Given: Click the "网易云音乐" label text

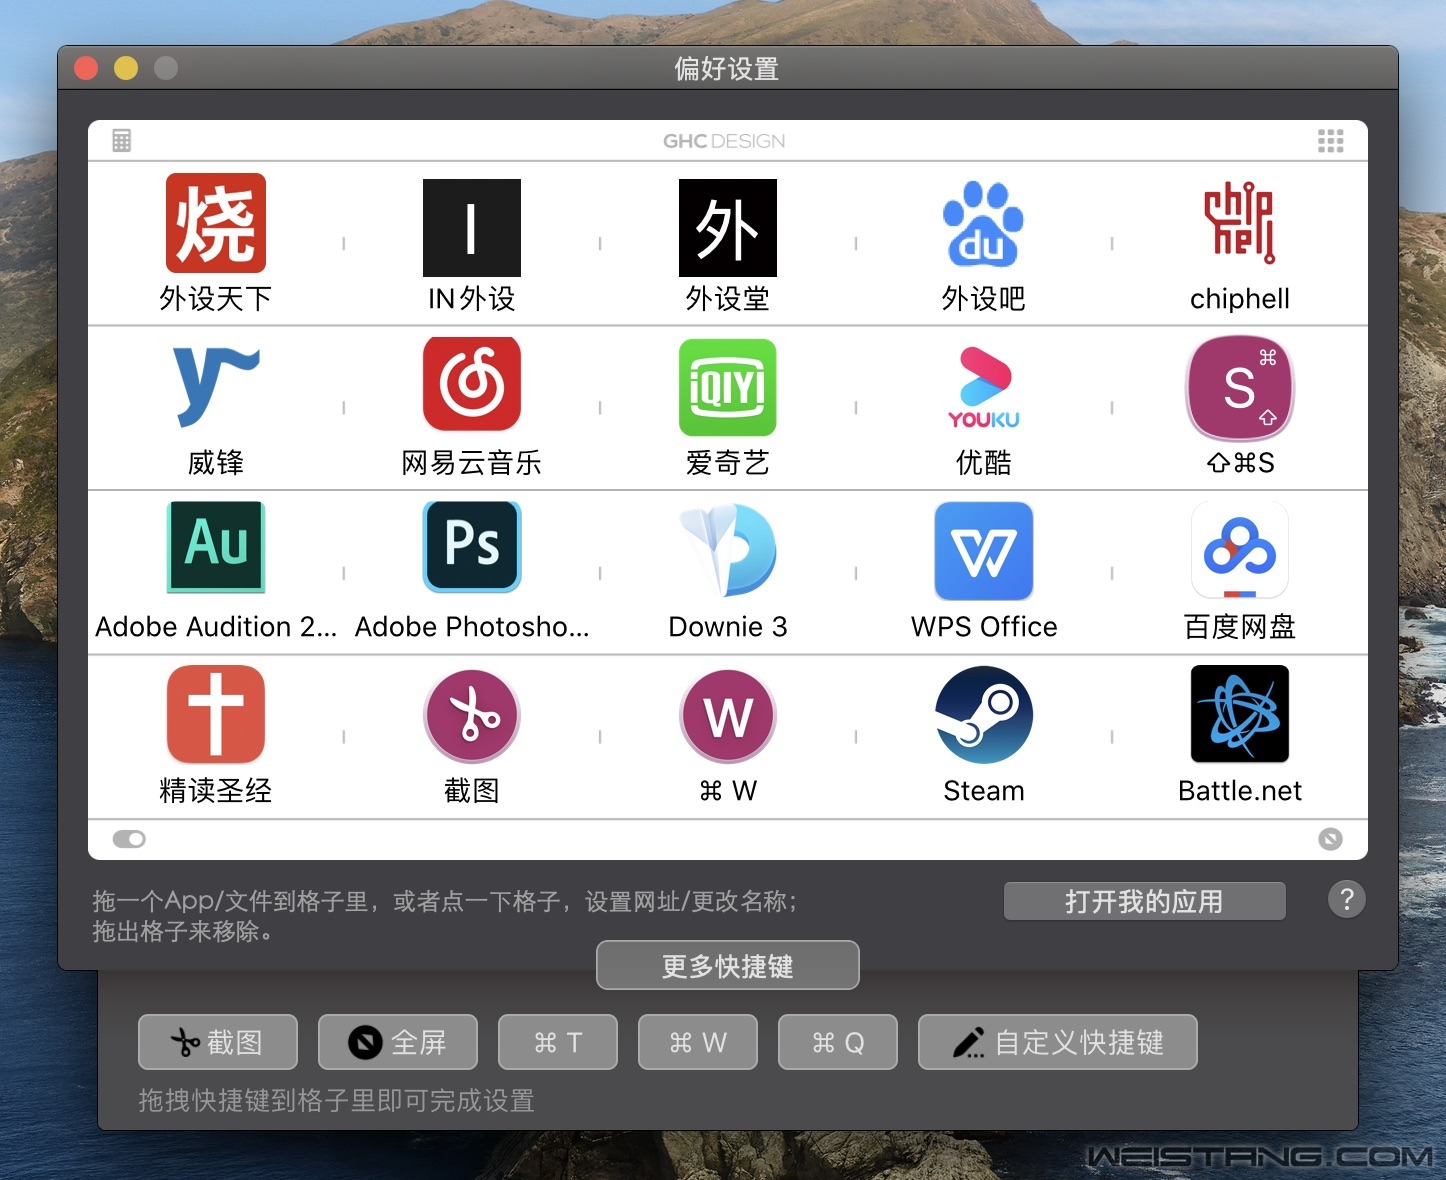Looking at the screenshot, I should click(x=472, y=463).
